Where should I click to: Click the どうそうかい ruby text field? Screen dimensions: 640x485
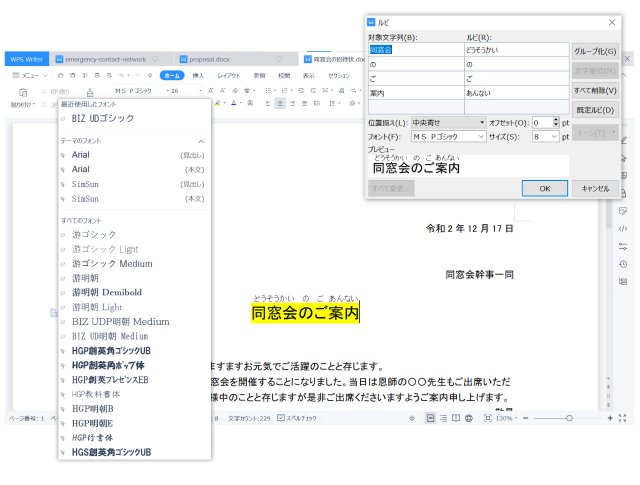click(516, 50)
